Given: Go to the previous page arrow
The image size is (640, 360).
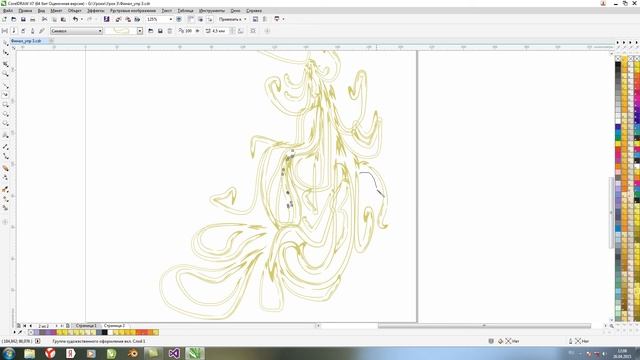Looking at the screenshot, I should click(x=31, y=326).
